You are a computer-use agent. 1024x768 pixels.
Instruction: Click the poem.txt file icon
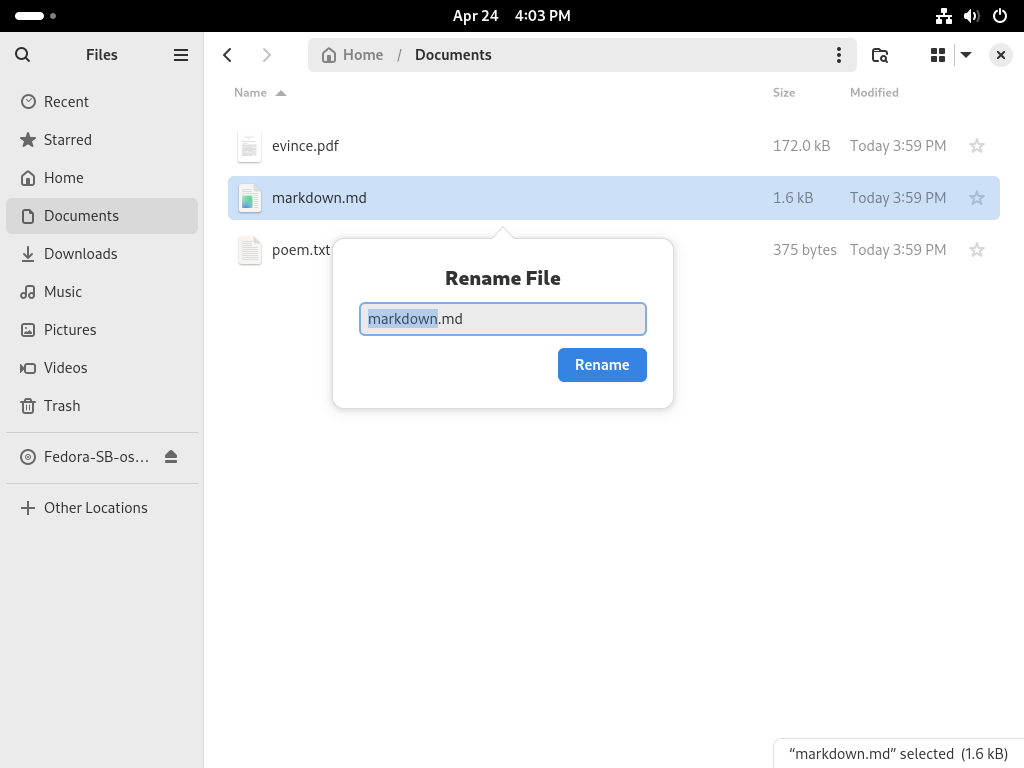point(249,250)
